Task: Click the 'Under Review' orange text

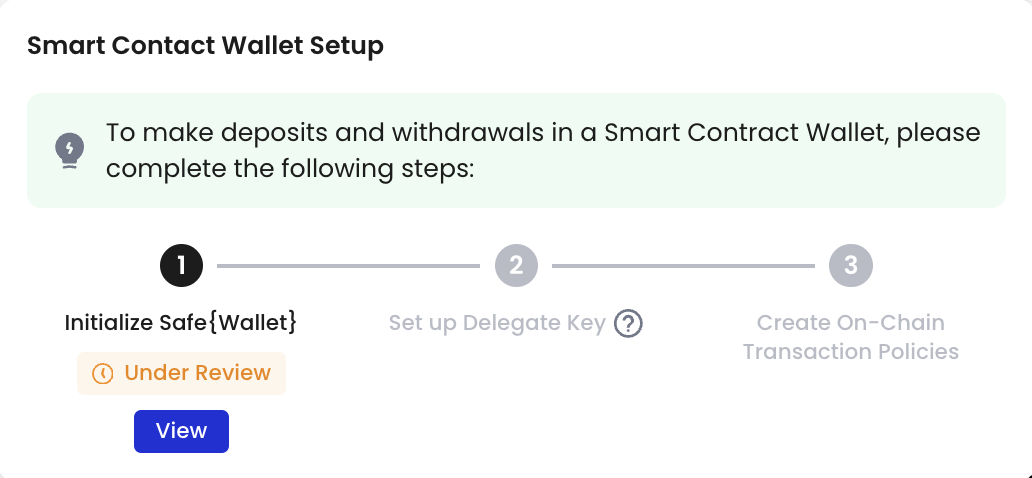Action: pos(197,373)
